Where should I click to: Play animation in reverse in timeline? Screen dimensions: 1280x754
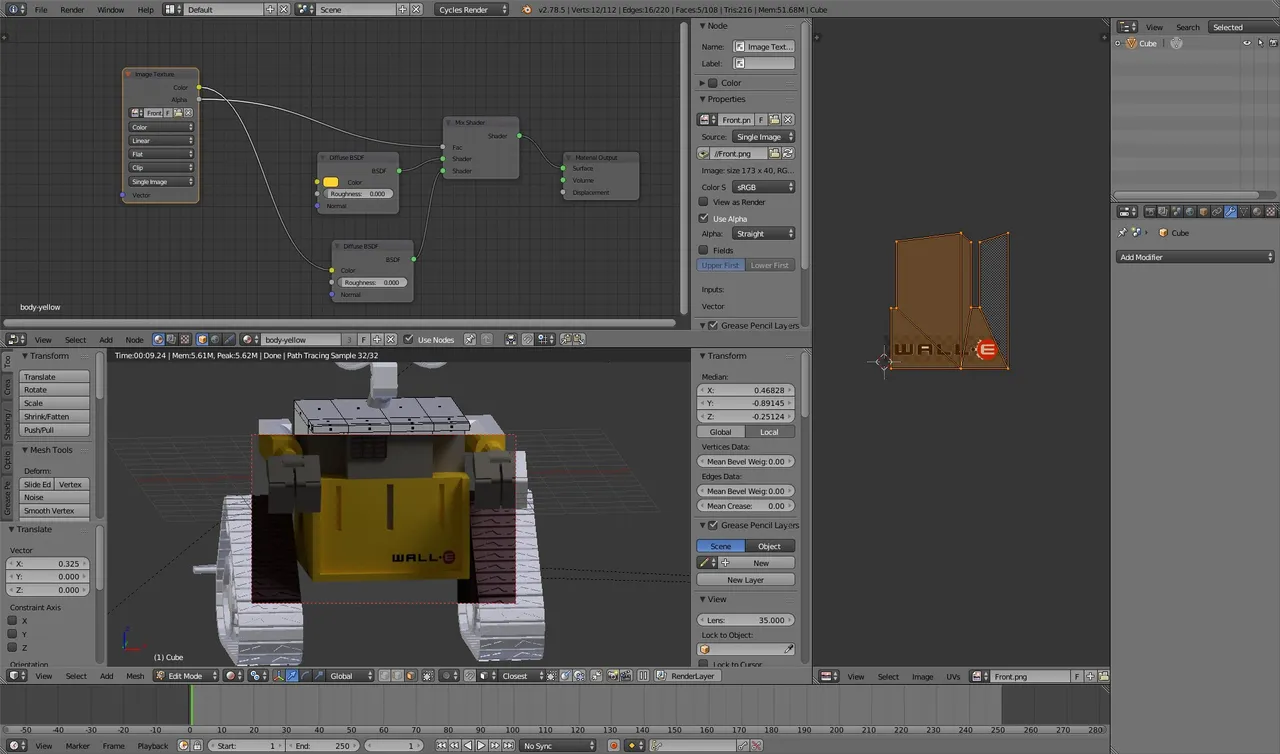[x=466, y=745]
